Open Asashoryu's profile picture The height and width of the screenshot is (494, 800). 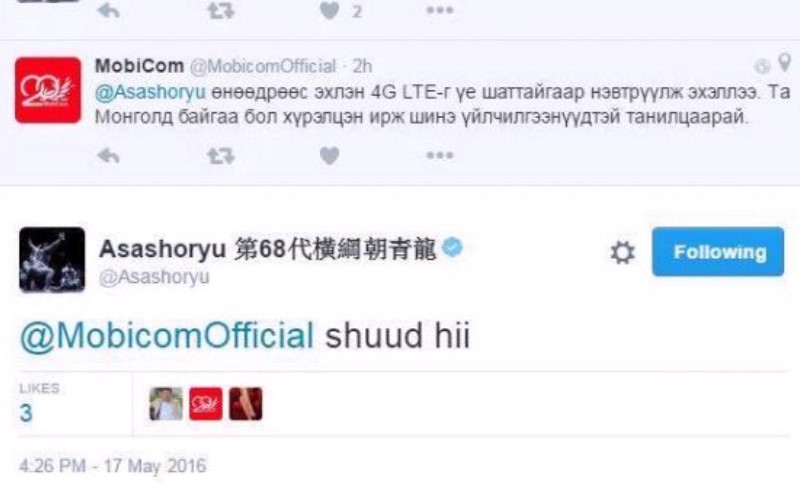52,260
